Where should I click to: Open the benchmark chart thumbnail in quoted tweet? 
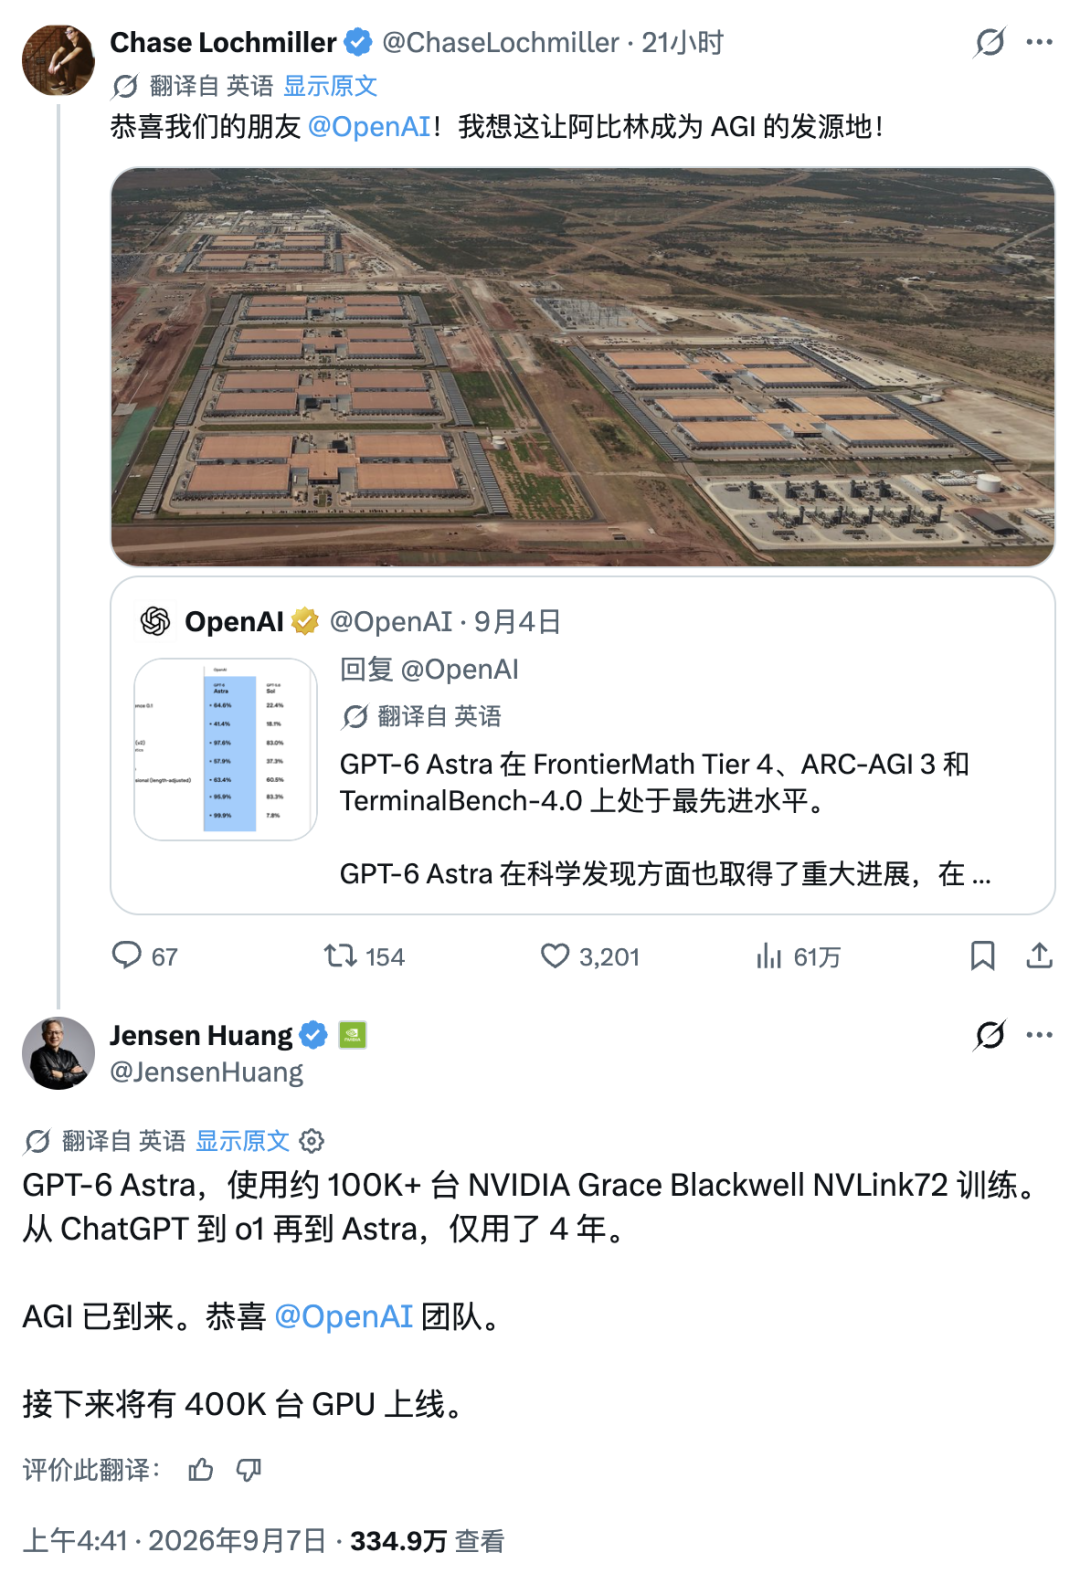point(226,749)
